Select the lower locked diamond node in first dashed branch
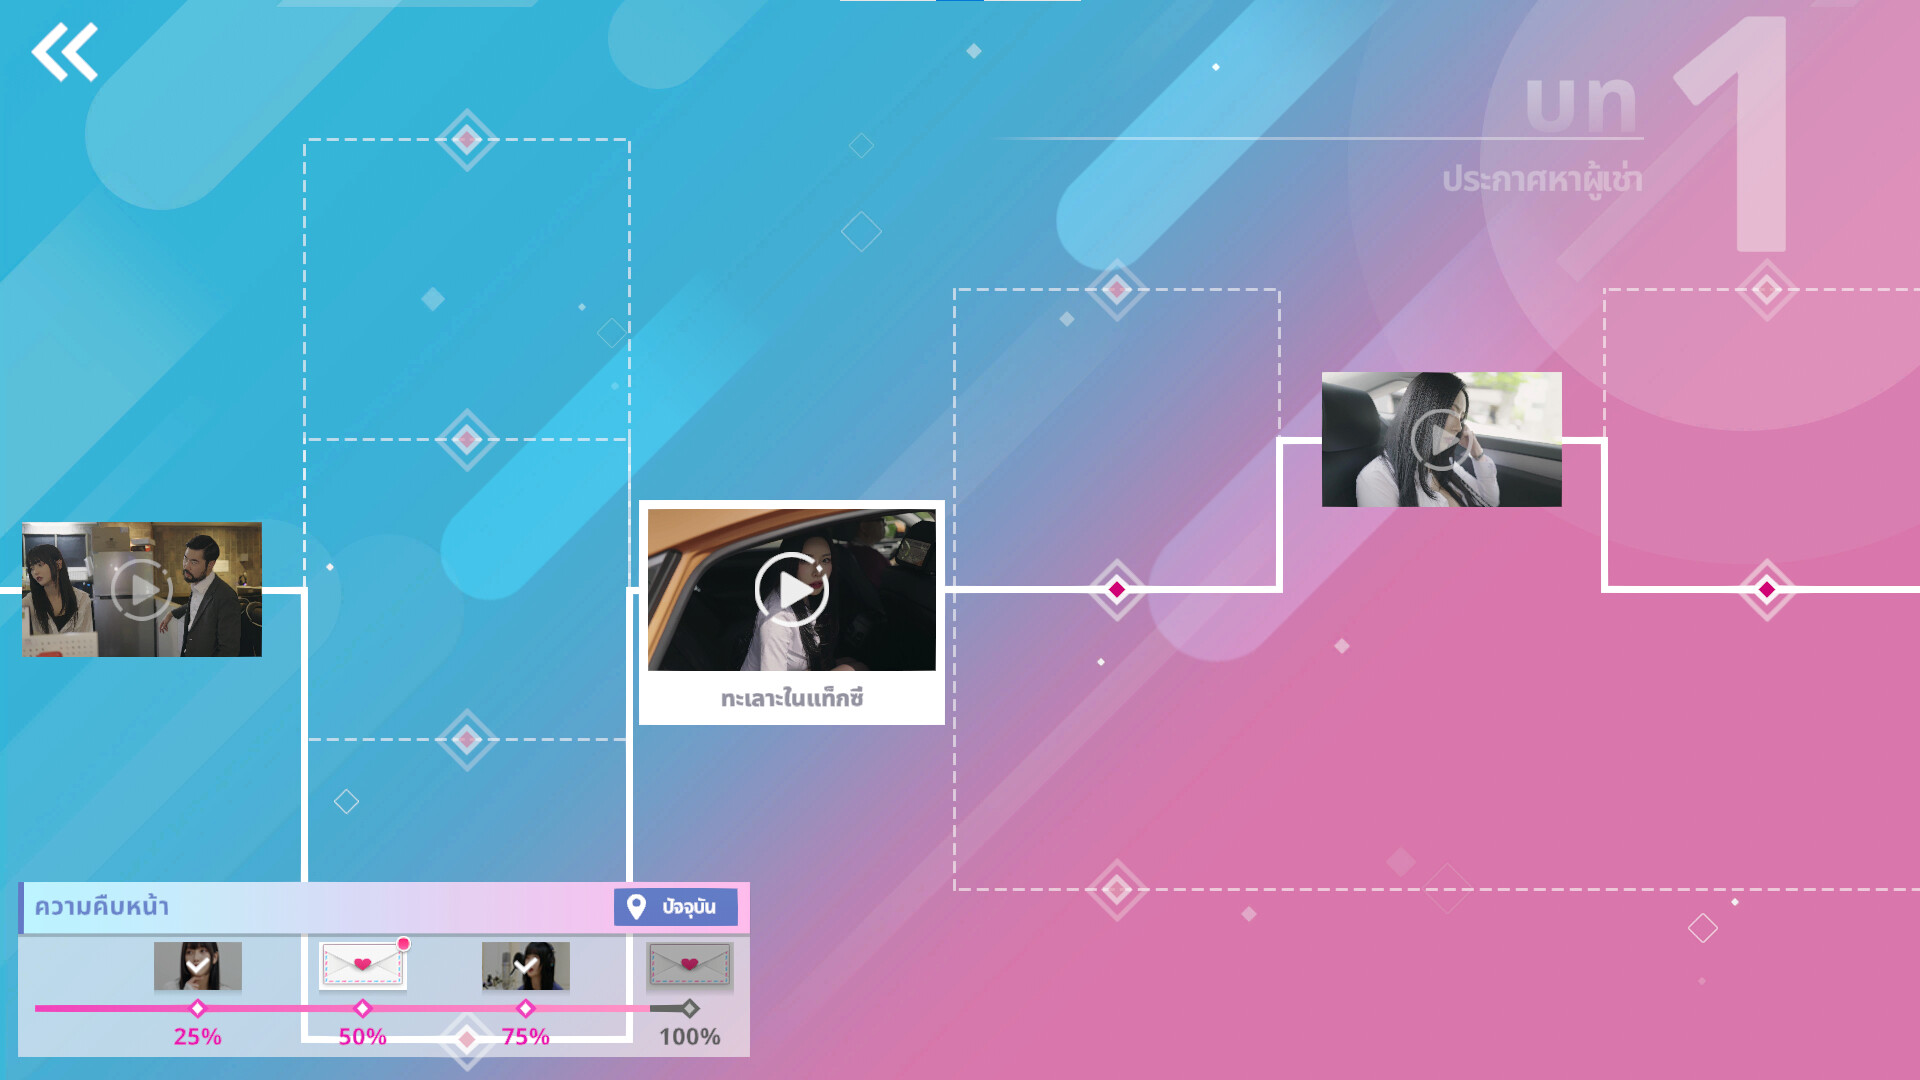The width and height of the screenshot is (1920, 1080). pos(467,739)
